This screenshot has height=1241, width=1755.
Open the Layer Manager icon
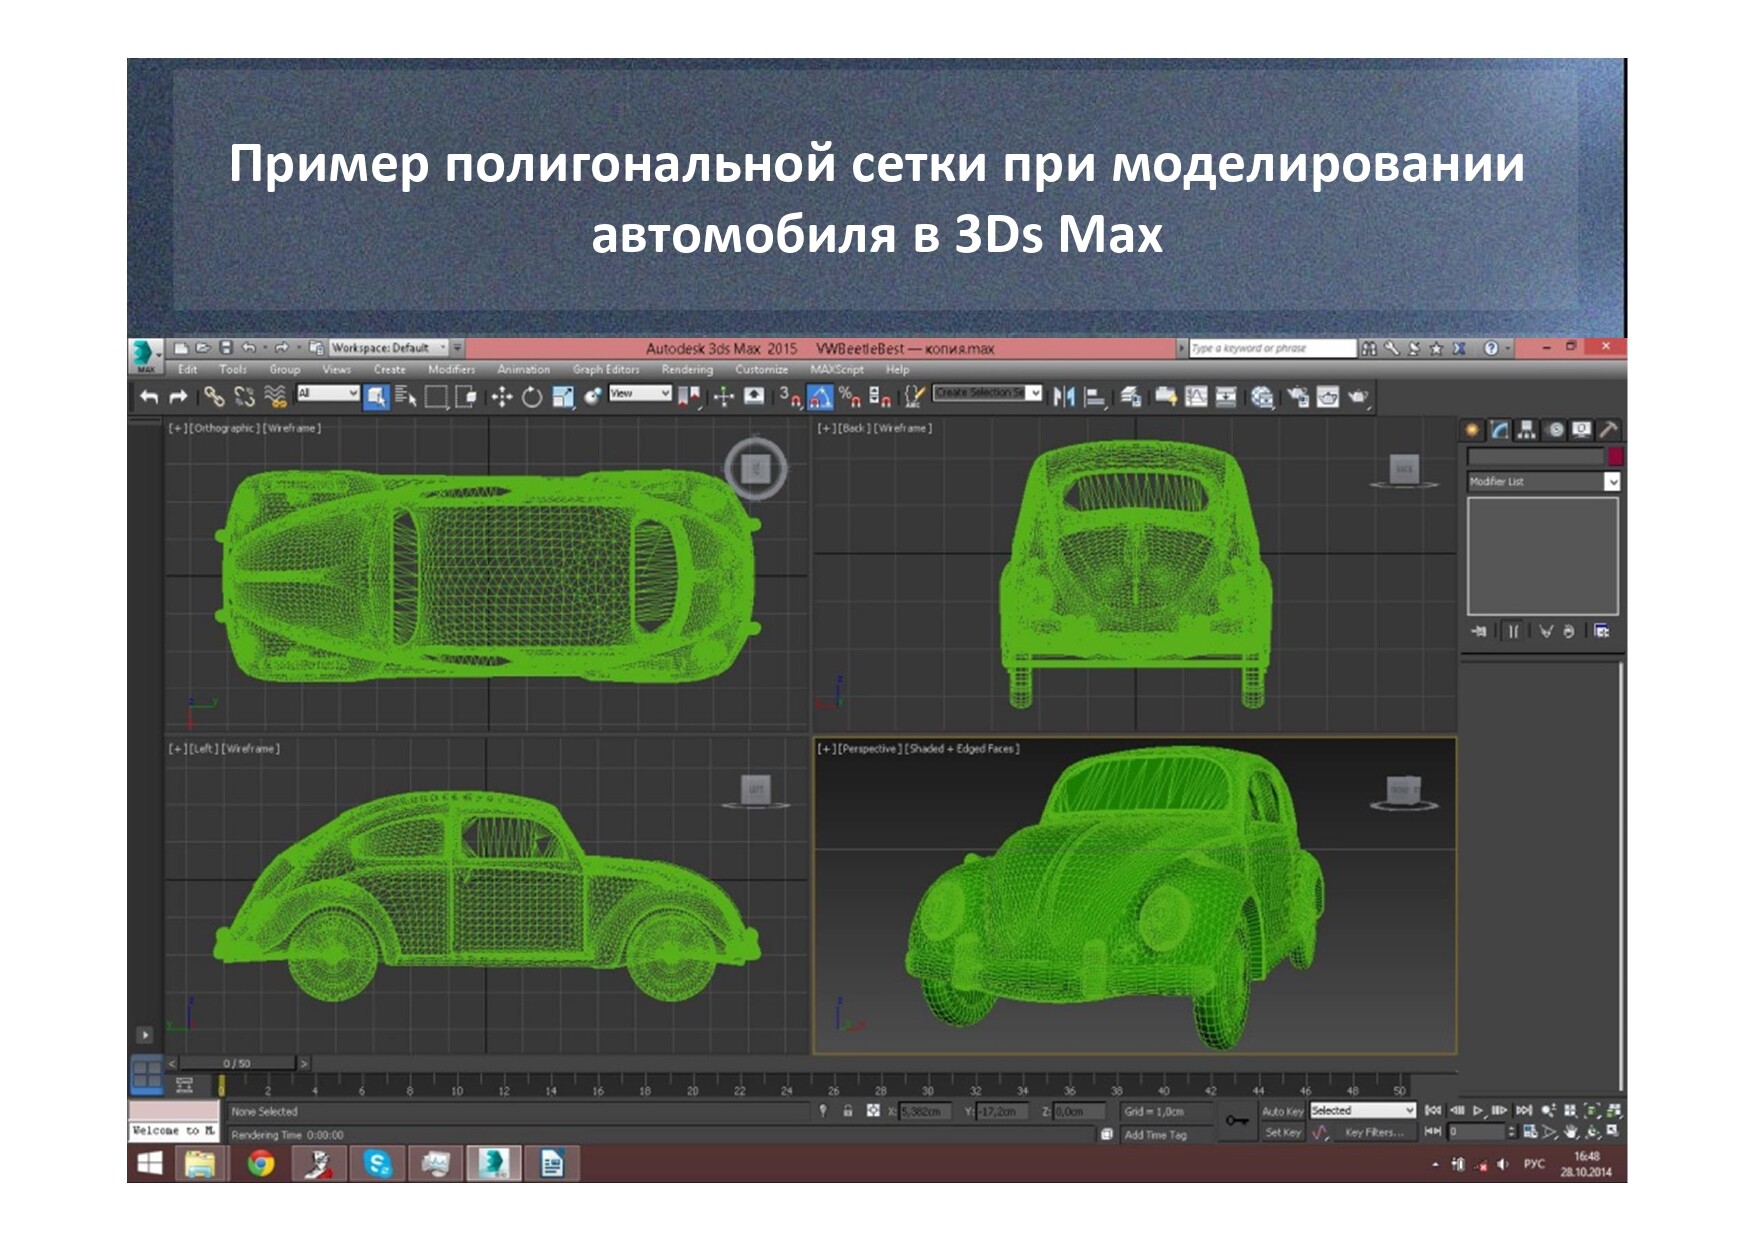1131,397
